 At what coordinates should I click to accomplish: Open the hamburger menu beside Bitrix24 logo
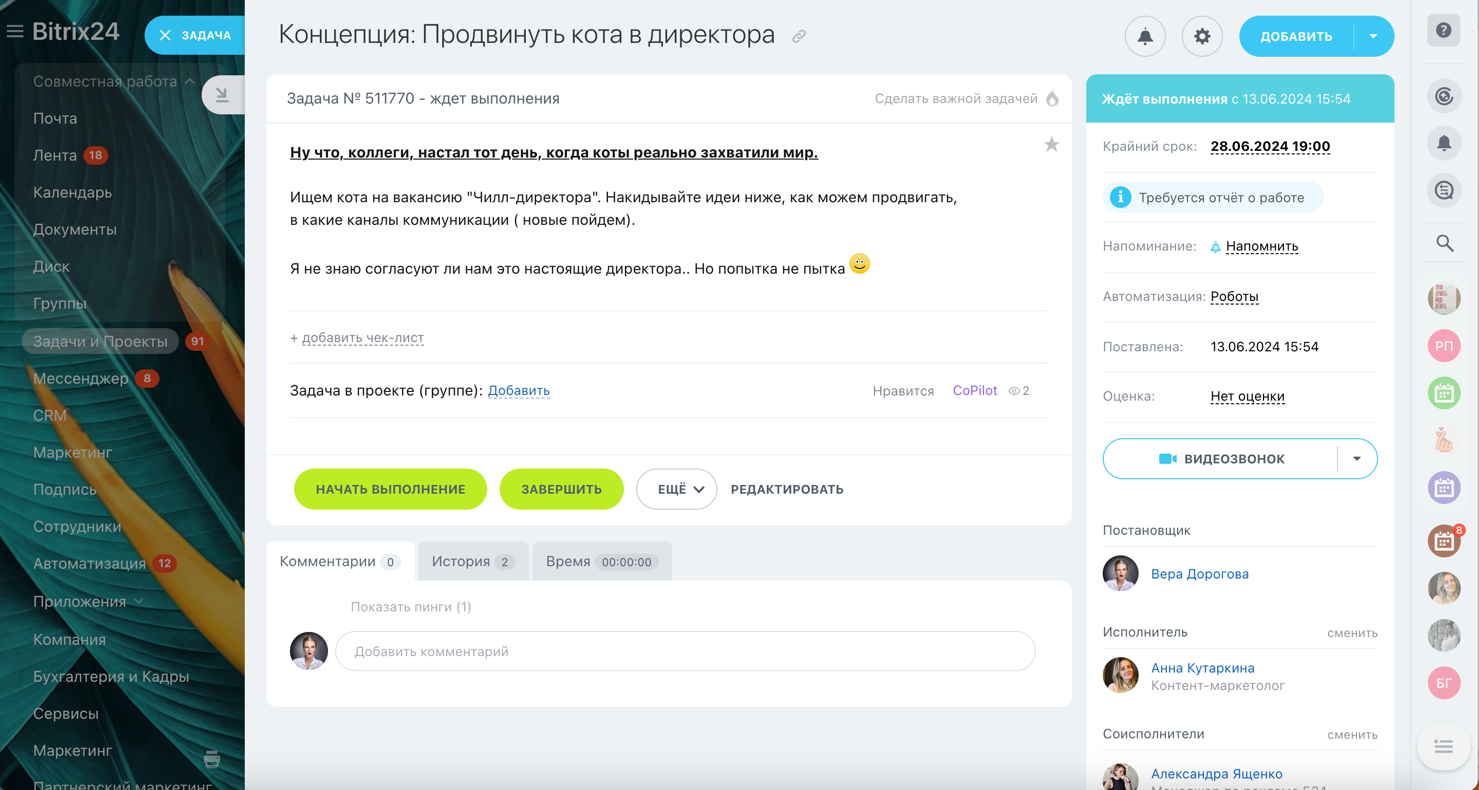point(15,32)
